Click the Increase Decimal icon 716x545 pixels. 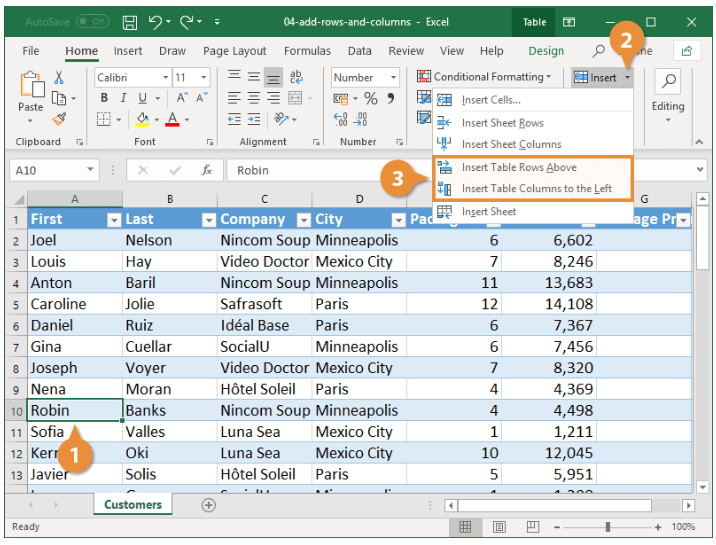pyautogui.click(x=341, y=120)
